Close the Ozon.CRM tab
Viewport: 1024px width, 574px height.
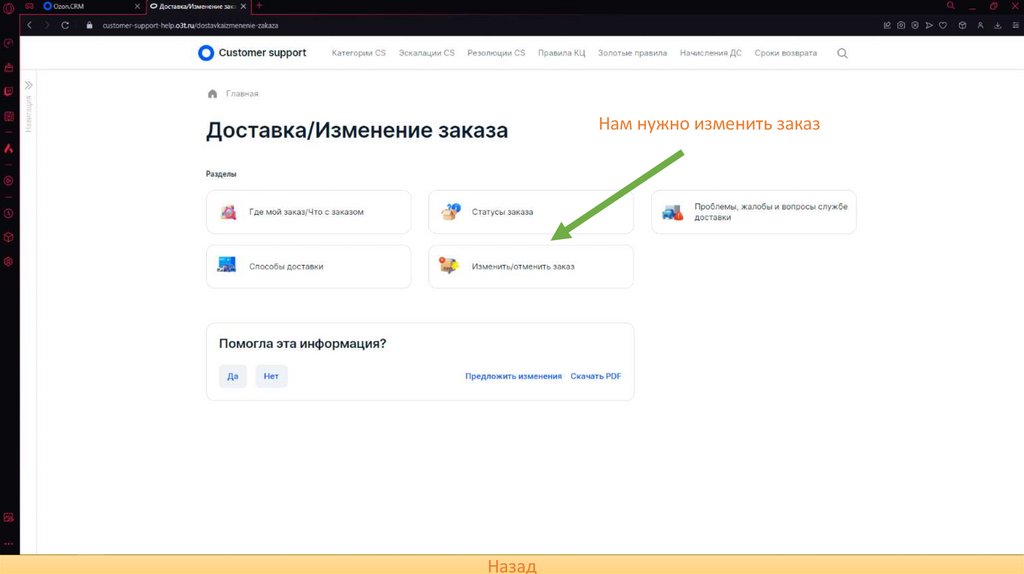pyautogui.click(x=137, y=6)
